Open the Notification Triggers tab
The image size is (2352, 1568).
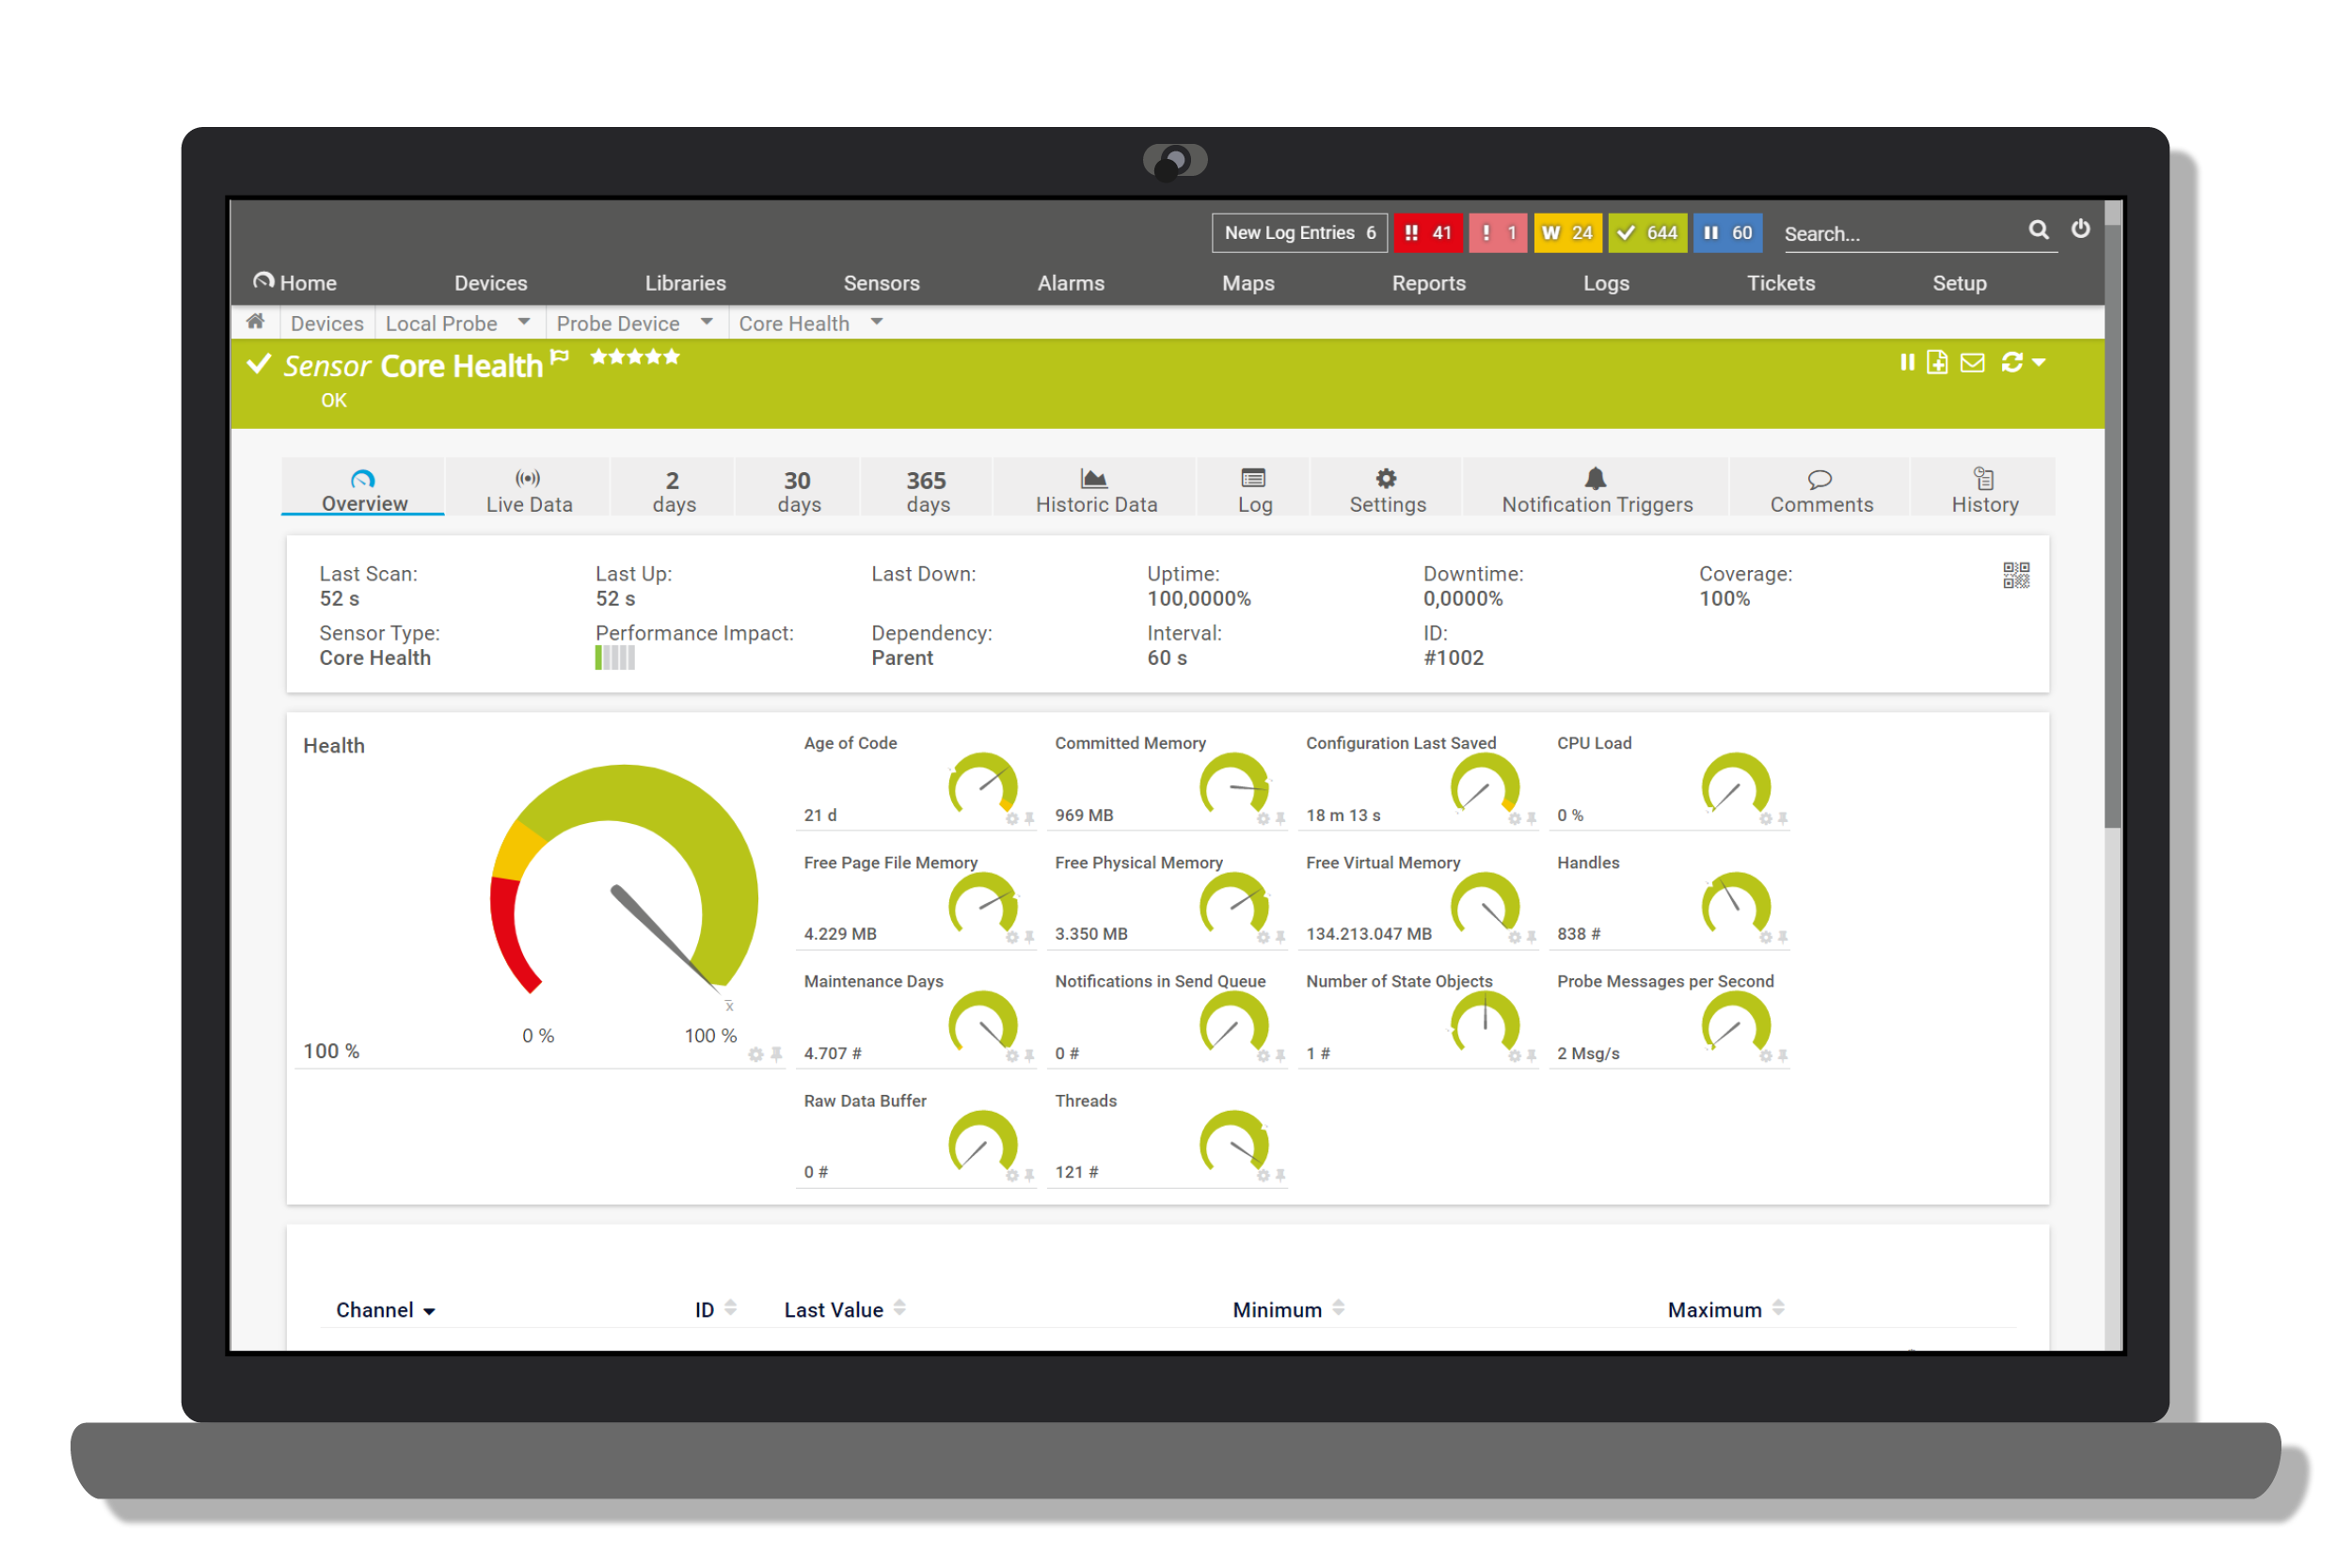coord(1595,490)
